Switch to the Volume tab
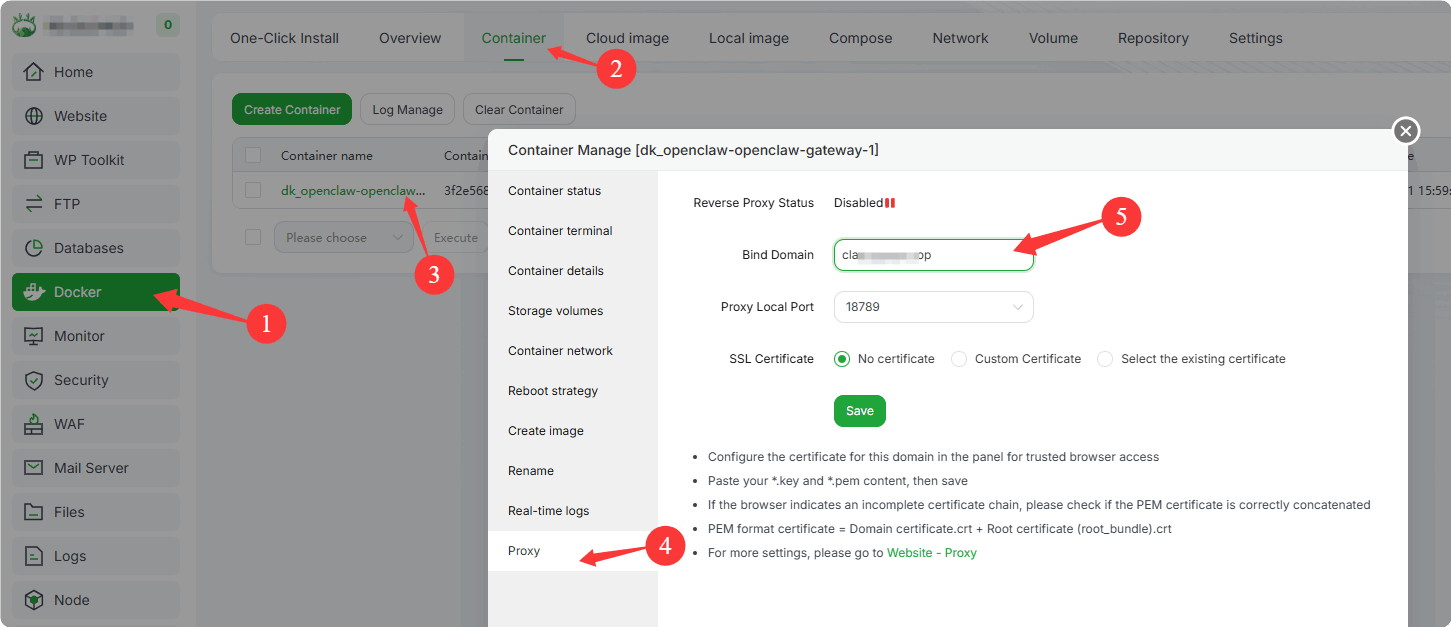Screen dimensions: 1451x627 [1054, 38]
